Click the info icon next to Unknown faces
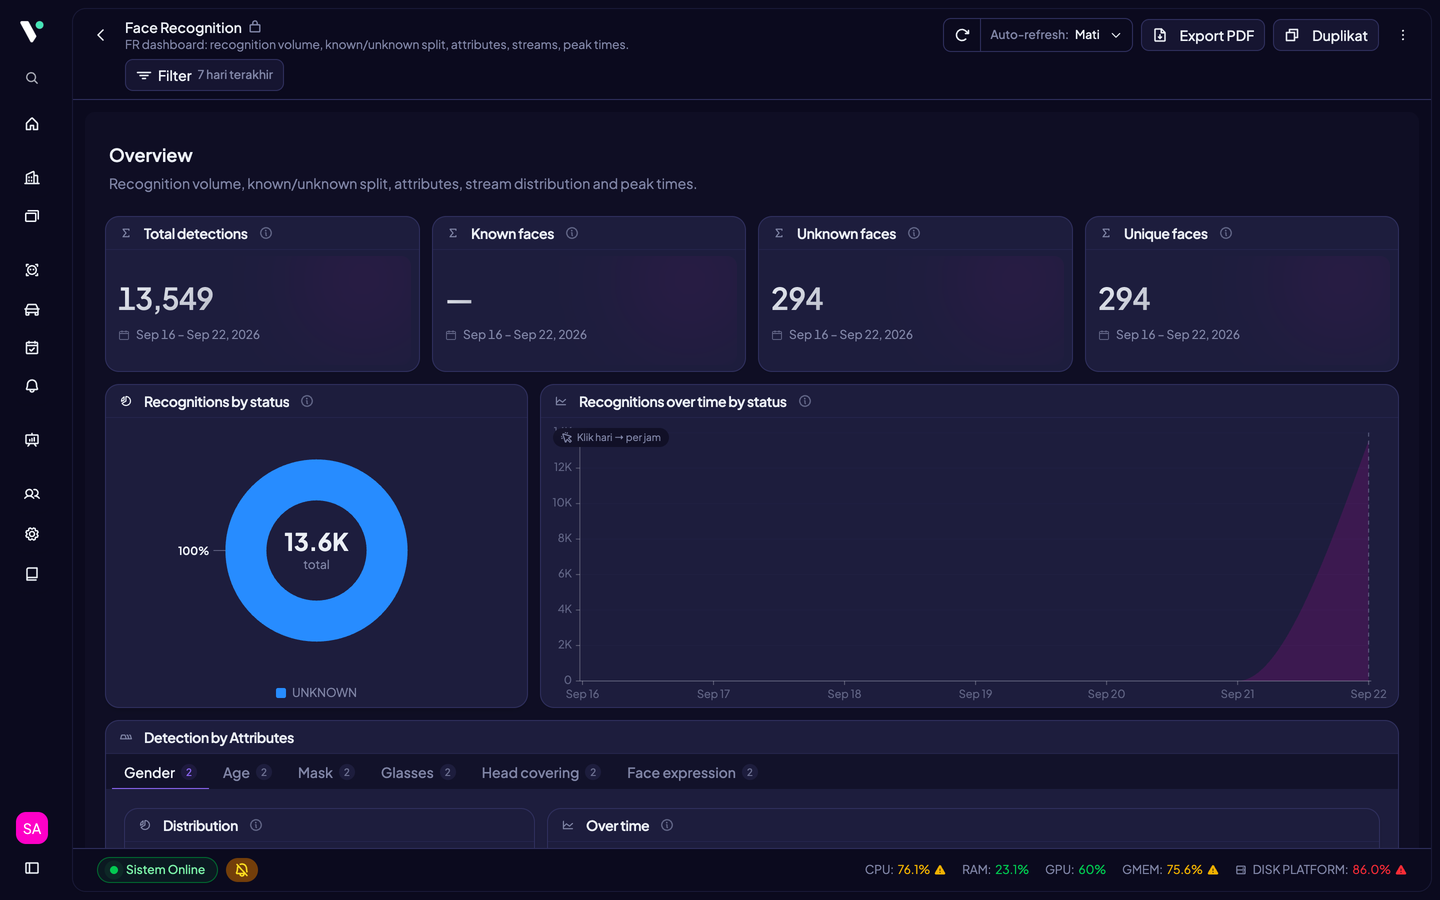This screenshot has height=900, width=1440. tap(914, 233)
